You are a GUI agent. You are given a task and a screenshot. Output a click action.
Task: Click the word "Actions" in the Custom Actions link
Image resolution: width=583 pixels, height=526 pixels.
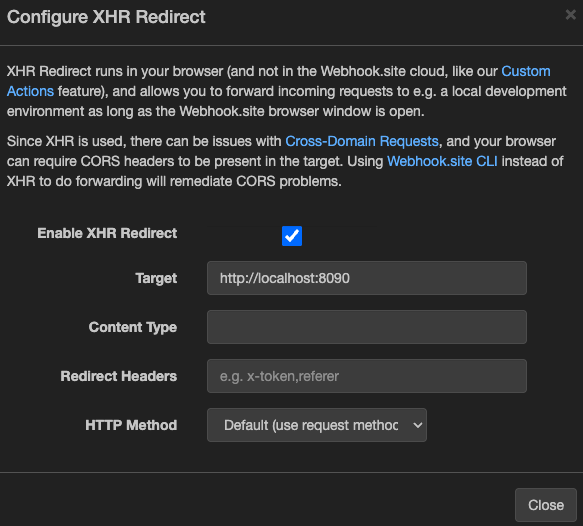point(30,91)
